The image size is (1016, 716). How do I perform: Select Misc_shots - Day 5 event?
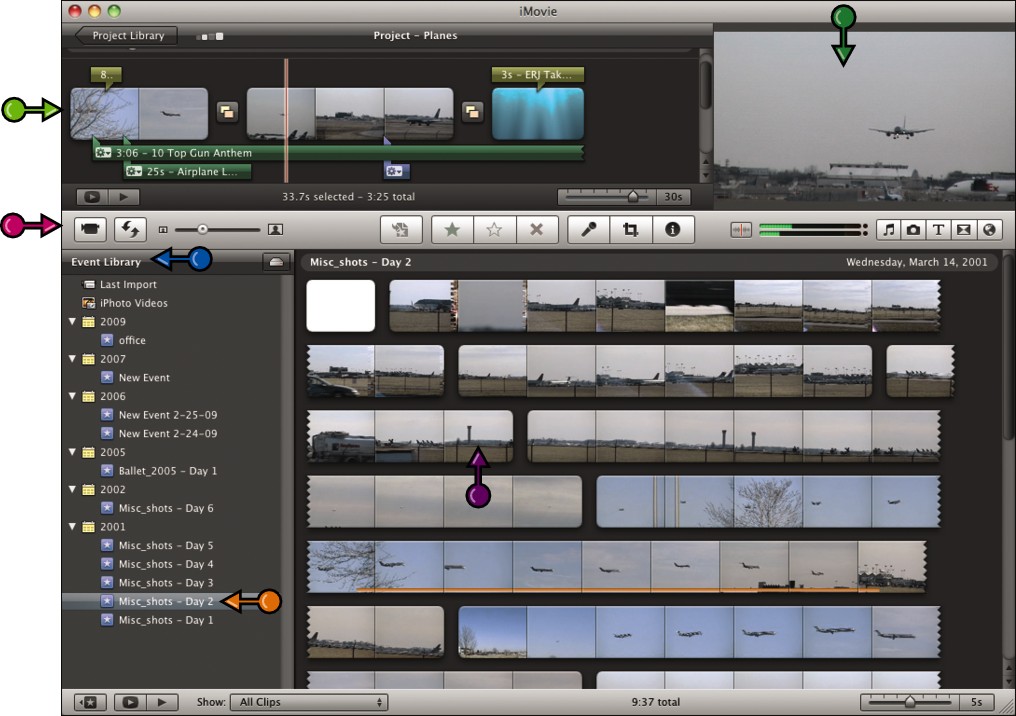[166, 546]
